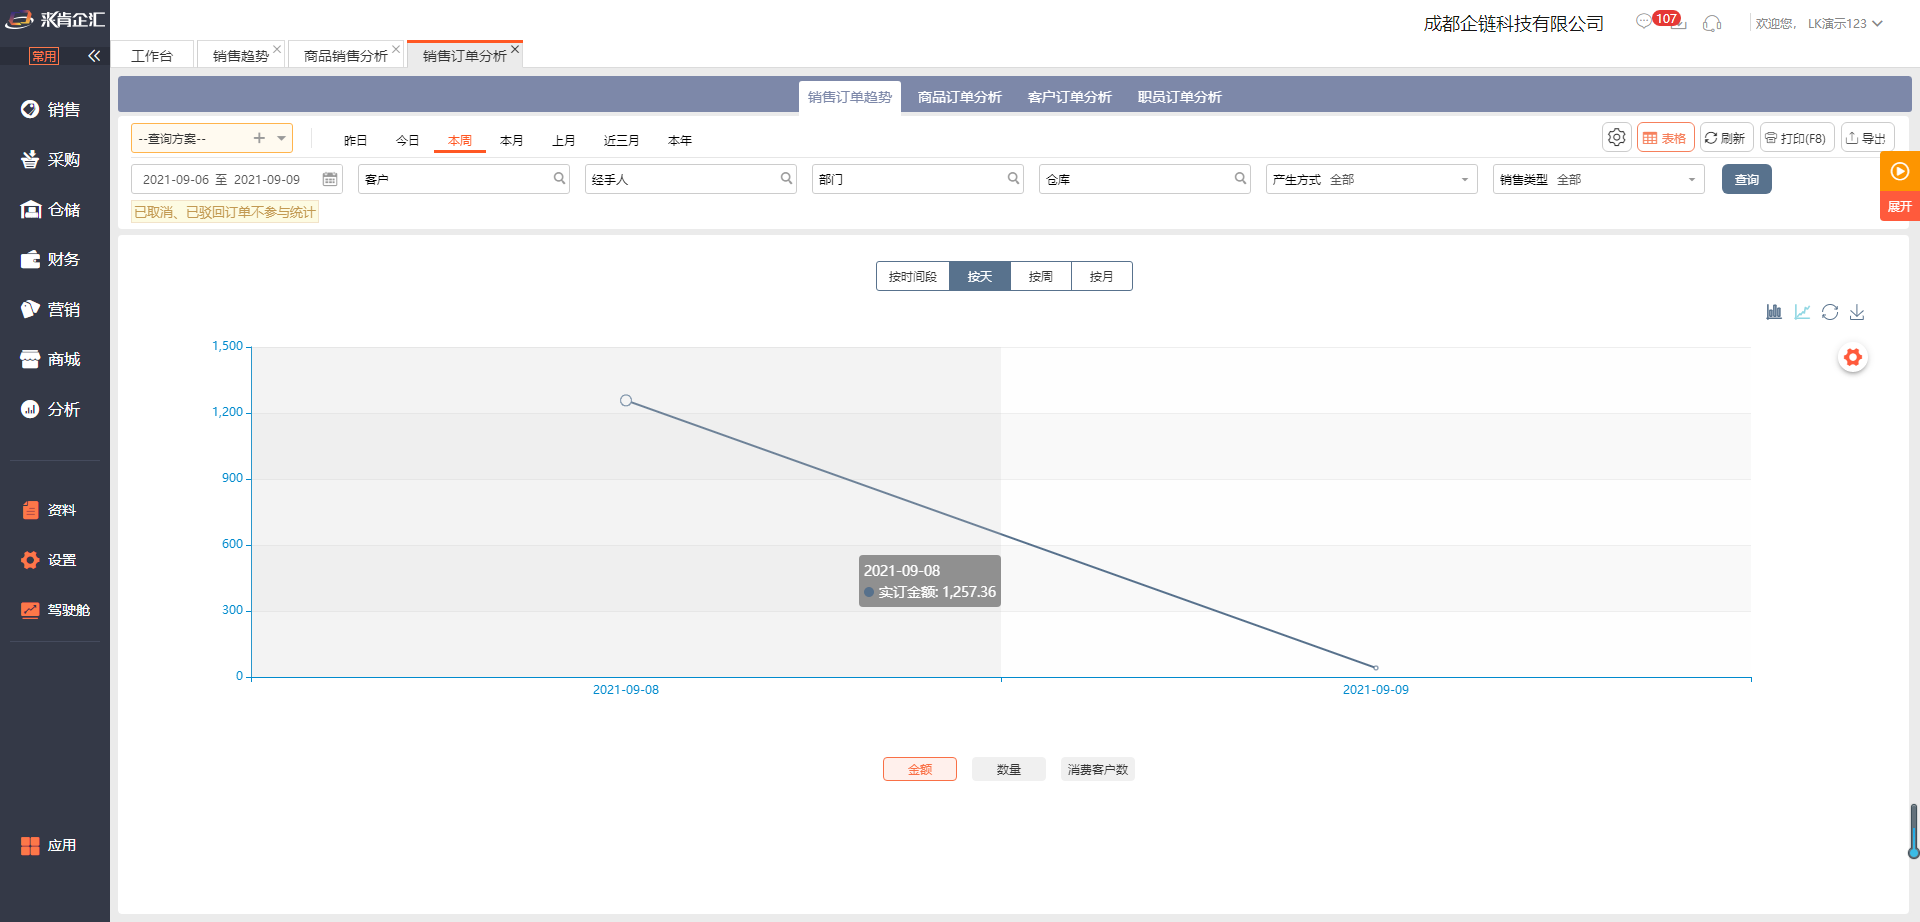Select 按周 grouping option
1920x922 pixels.
point(1040,276)
